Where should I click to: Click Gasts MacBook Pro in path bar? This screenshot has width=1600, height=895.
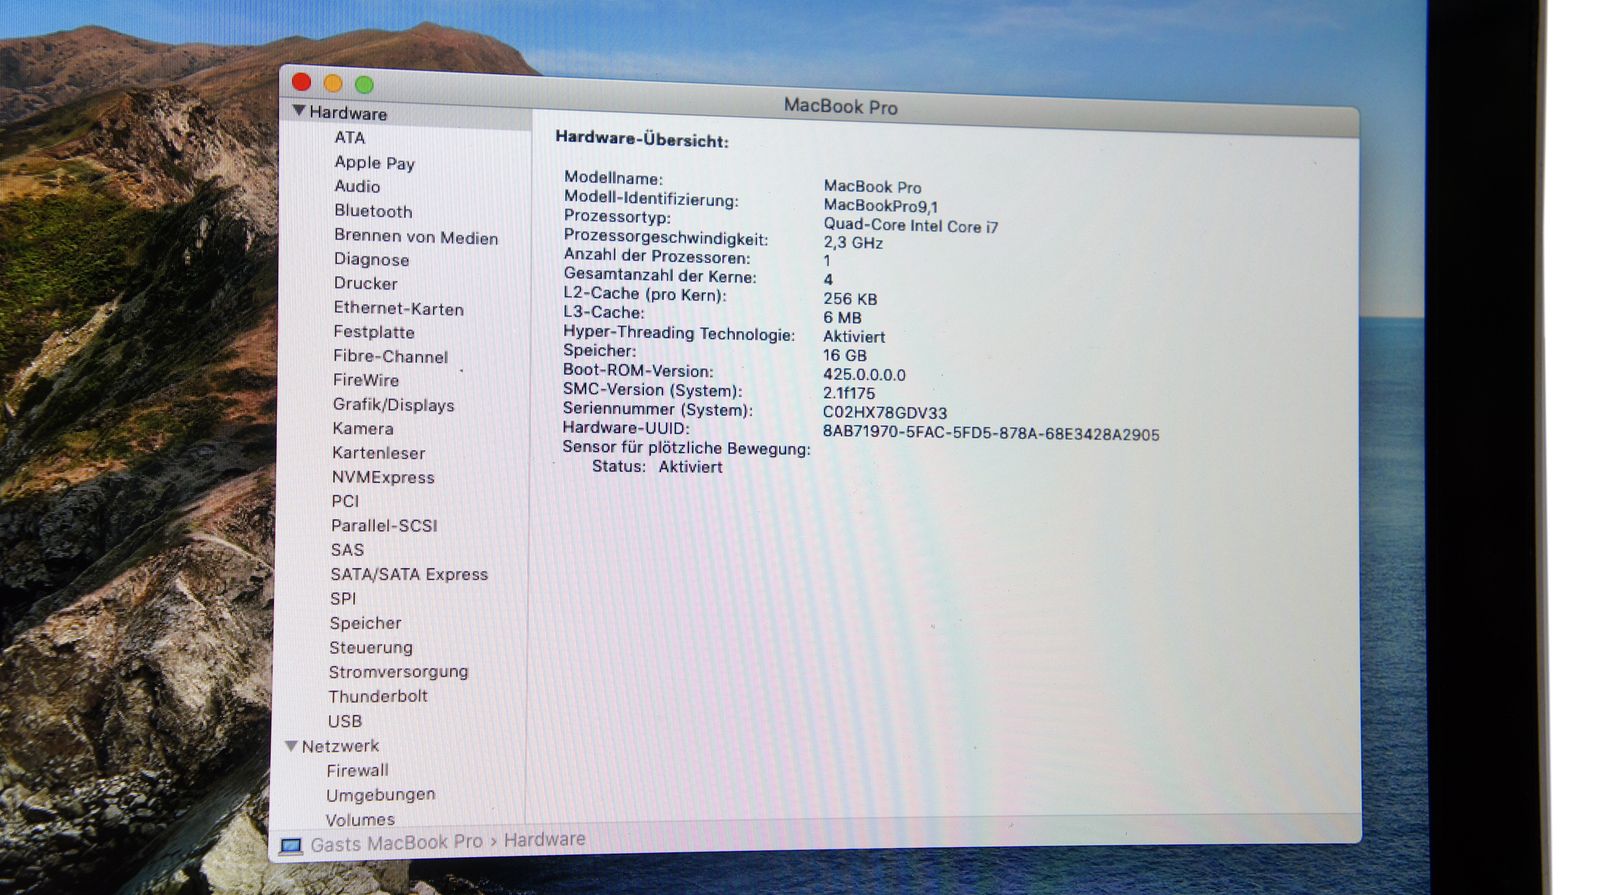tap(396, 843)
